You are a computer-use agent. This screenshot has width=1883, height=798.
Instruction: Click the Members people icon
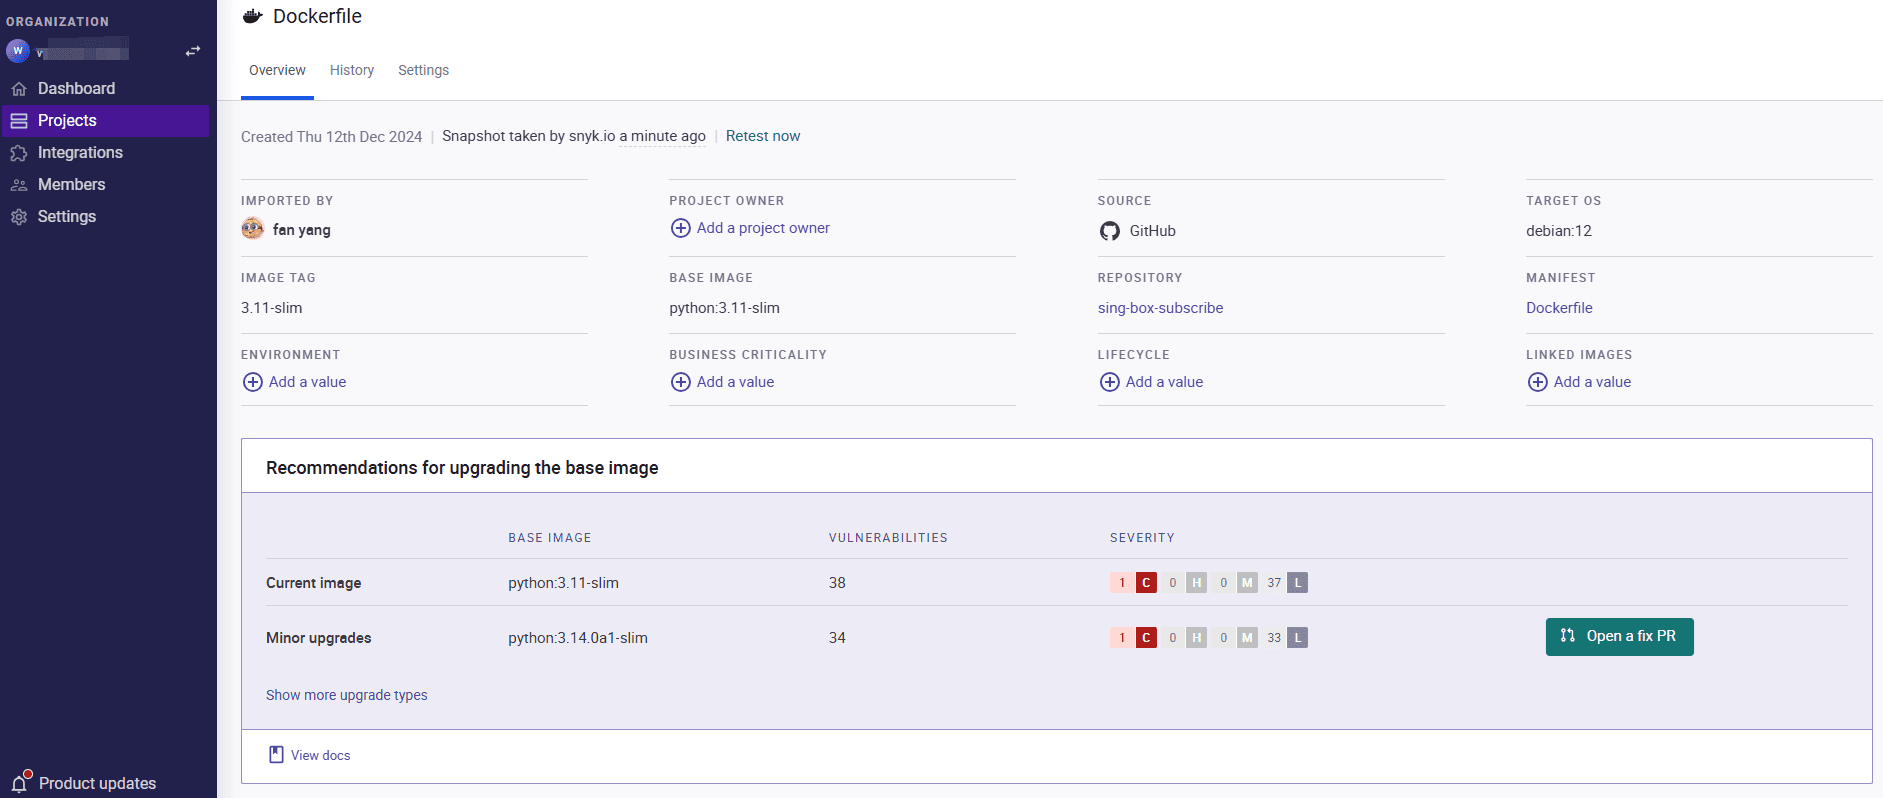[19, 185]
